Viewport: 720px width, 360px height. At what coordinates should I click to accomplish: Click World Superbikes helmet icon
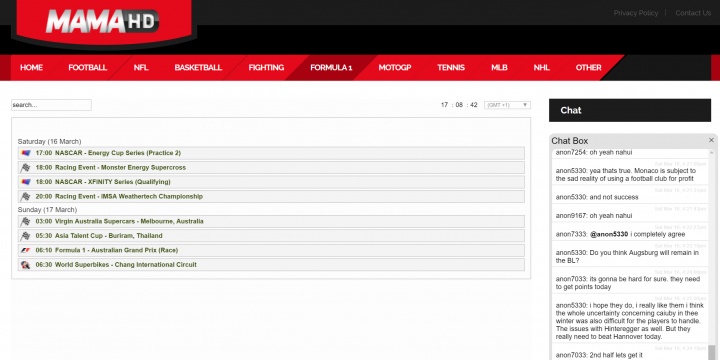click(26, 265)
